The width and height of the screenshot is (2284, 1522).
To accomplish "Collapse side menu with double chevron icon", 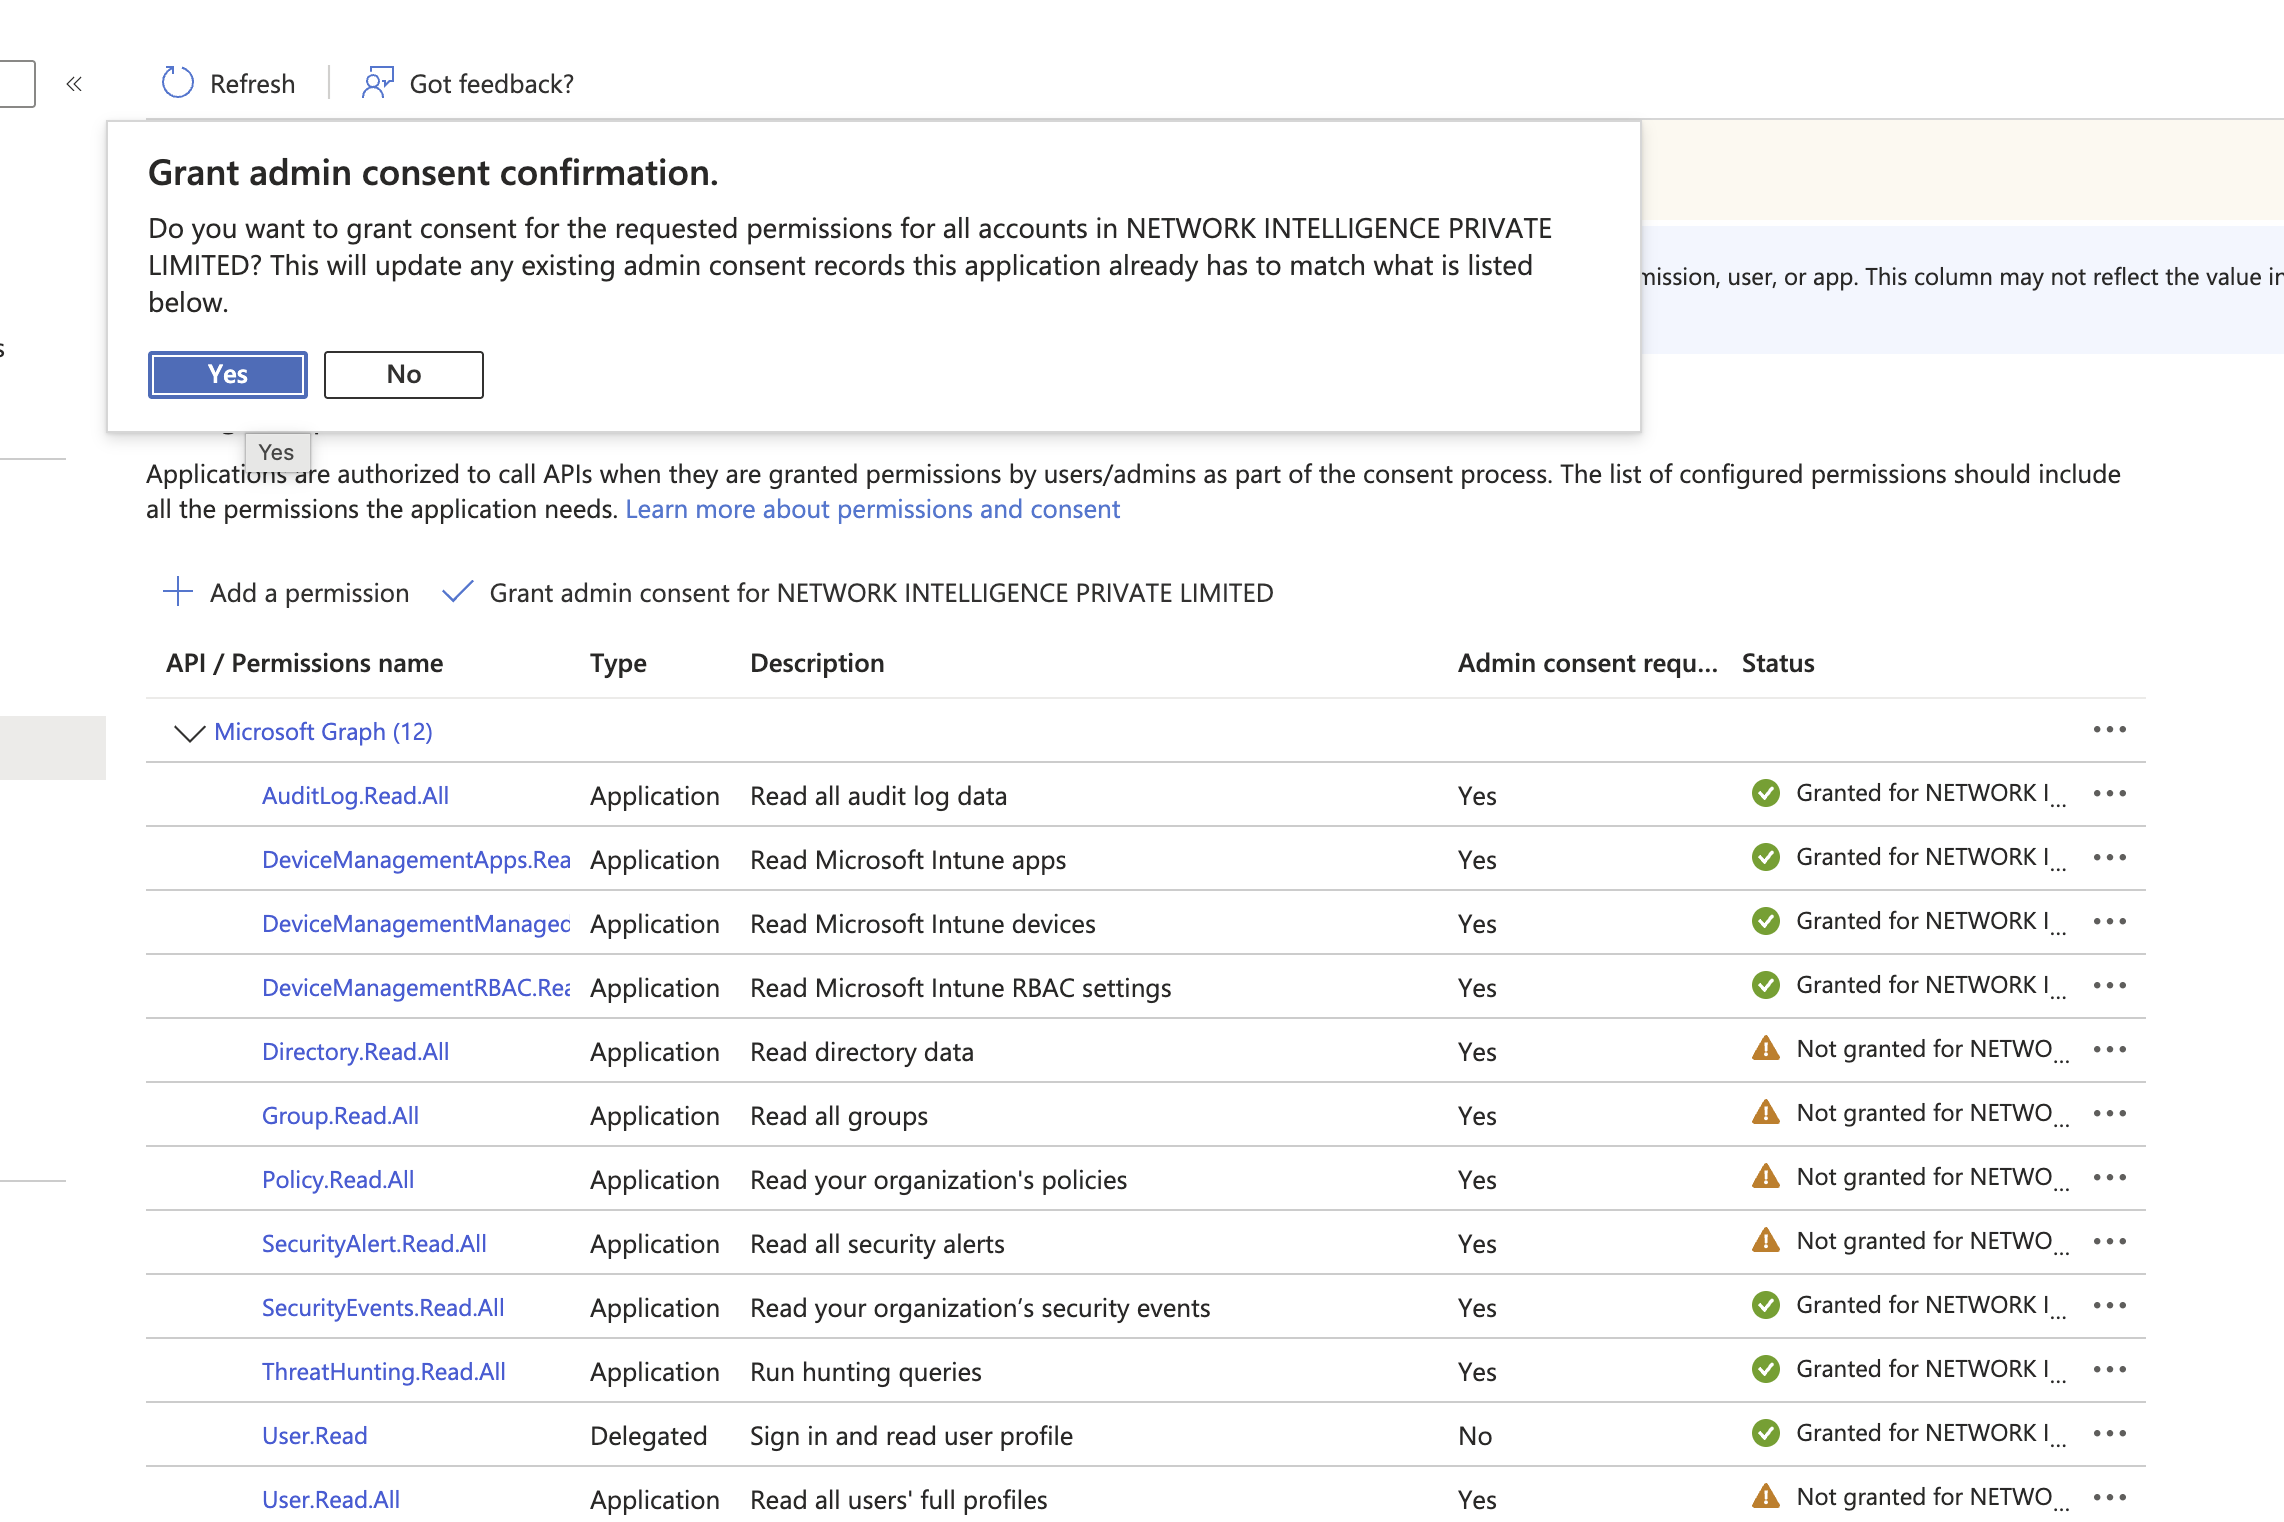I will tap(74, 84).
